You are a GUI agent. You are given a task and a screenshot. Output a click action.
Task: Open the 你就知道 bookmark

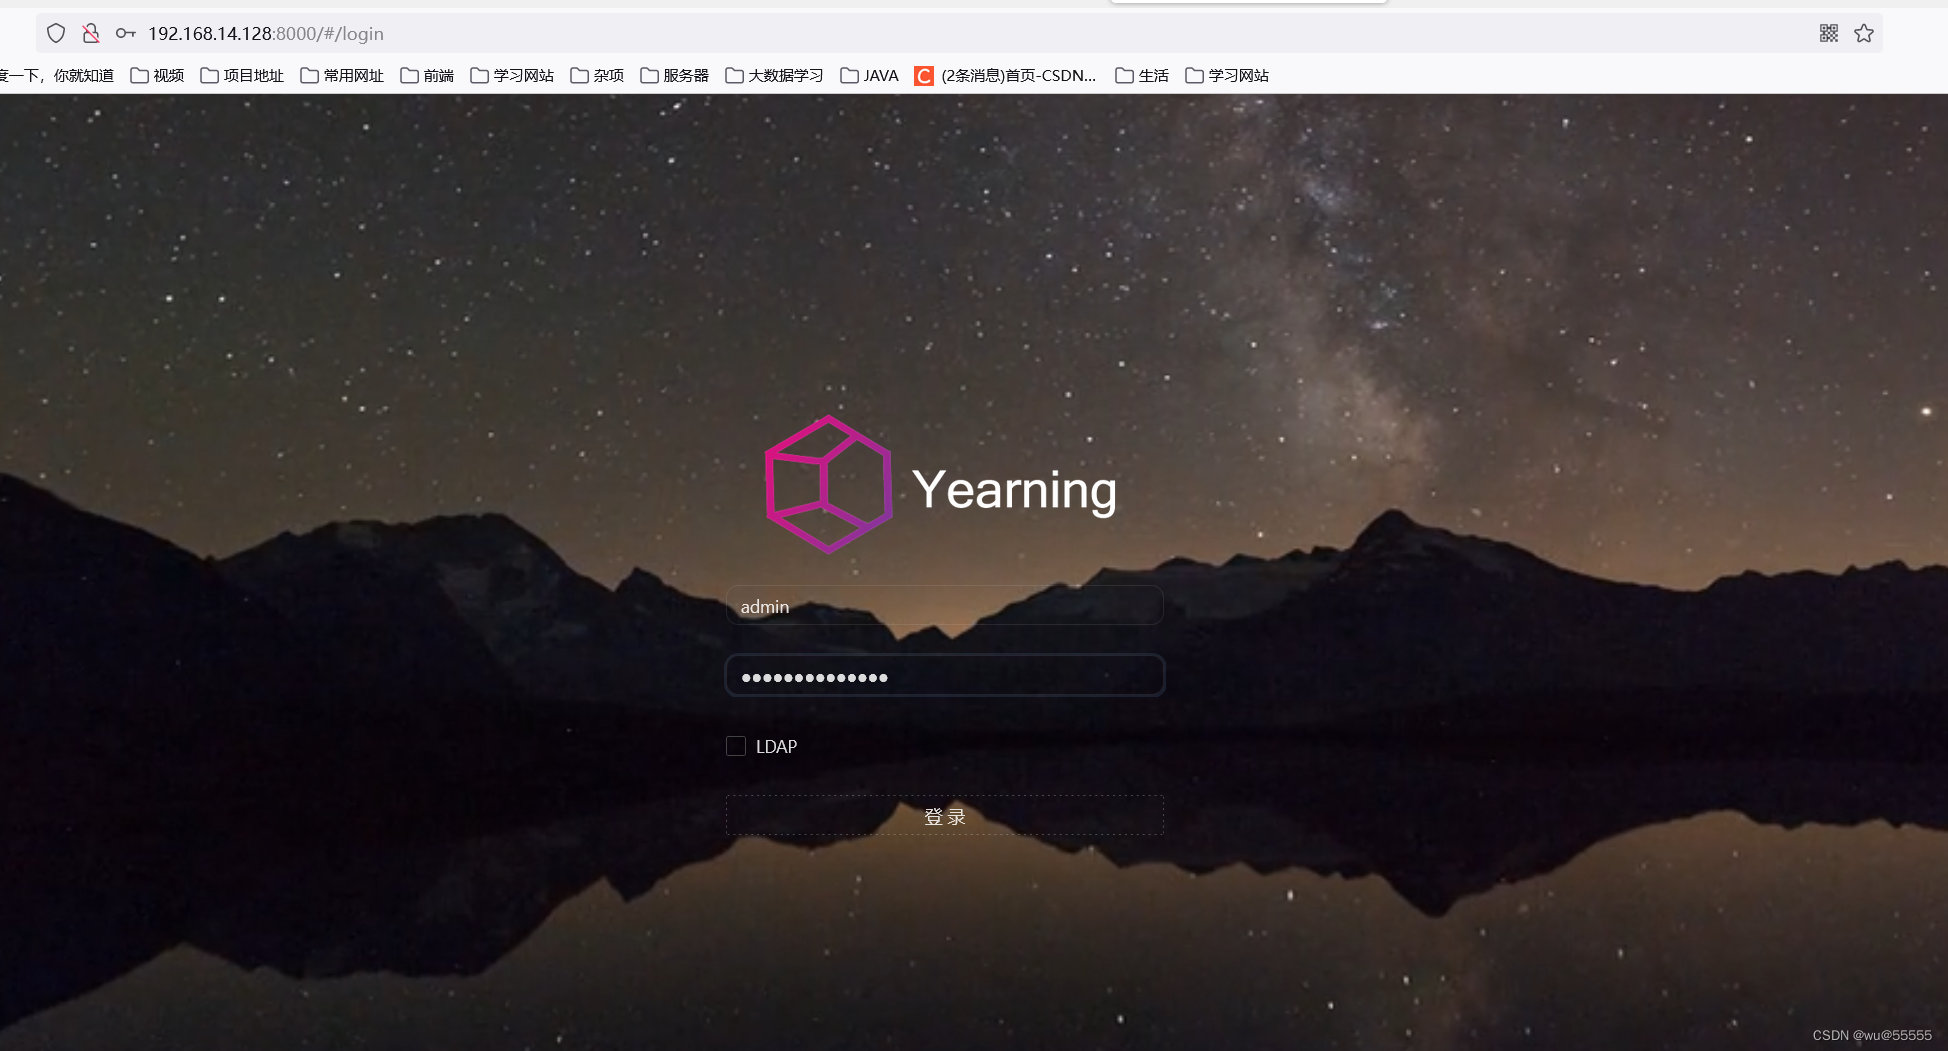(x=57, y=76)
